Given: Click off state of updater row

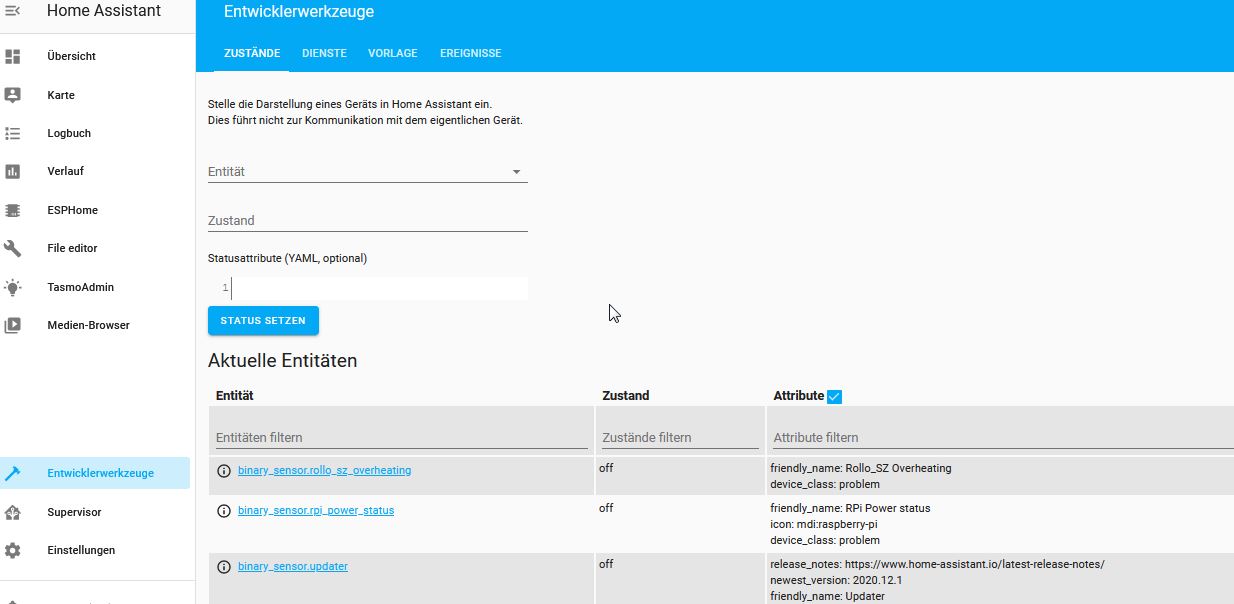Looking at the screenshot, I should (606, 564).
